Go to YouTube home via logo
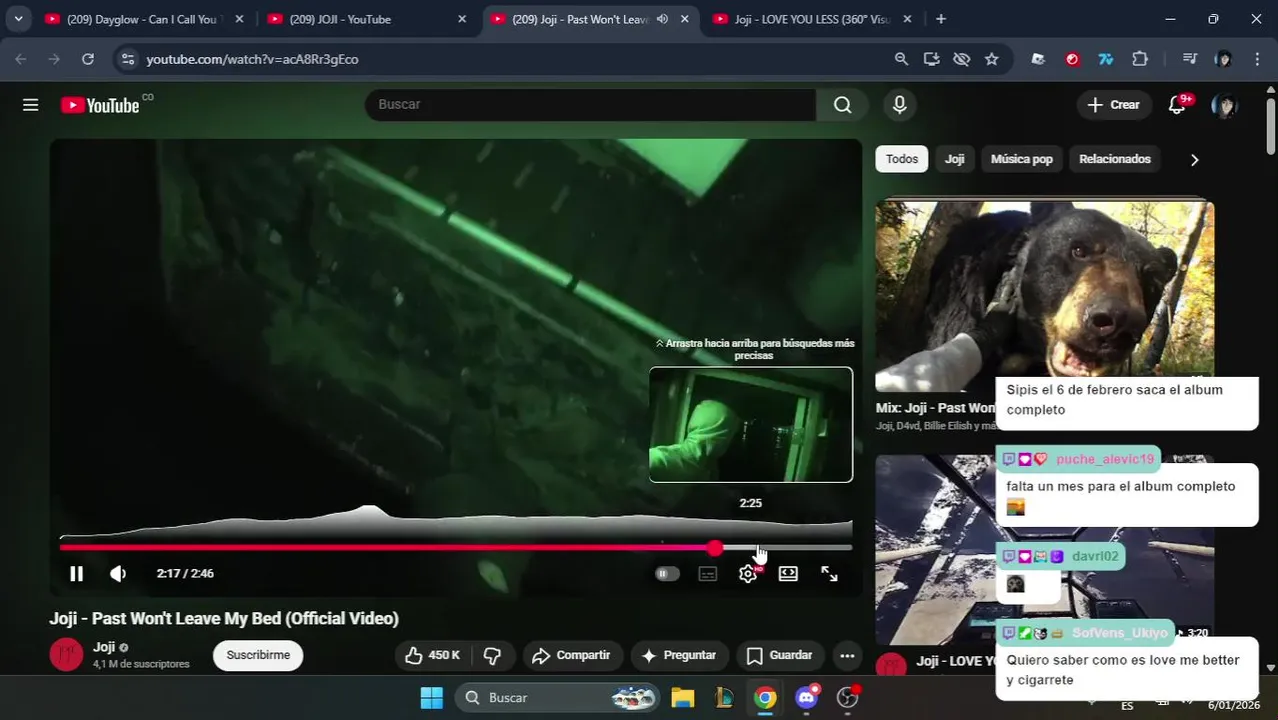Image resolution: width=1278 pixels, height=720 pixels. click(x=100, y=105)
